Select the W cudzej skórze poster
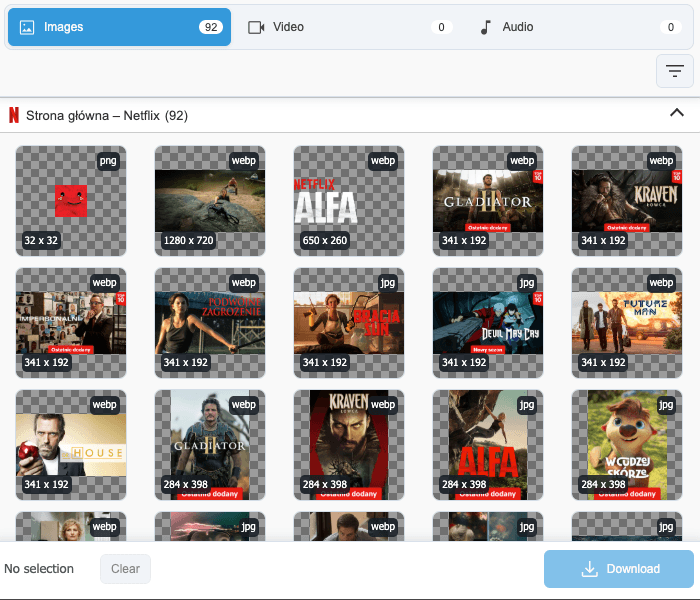This screenshot has width=700, height=600. tap(627, 445)
